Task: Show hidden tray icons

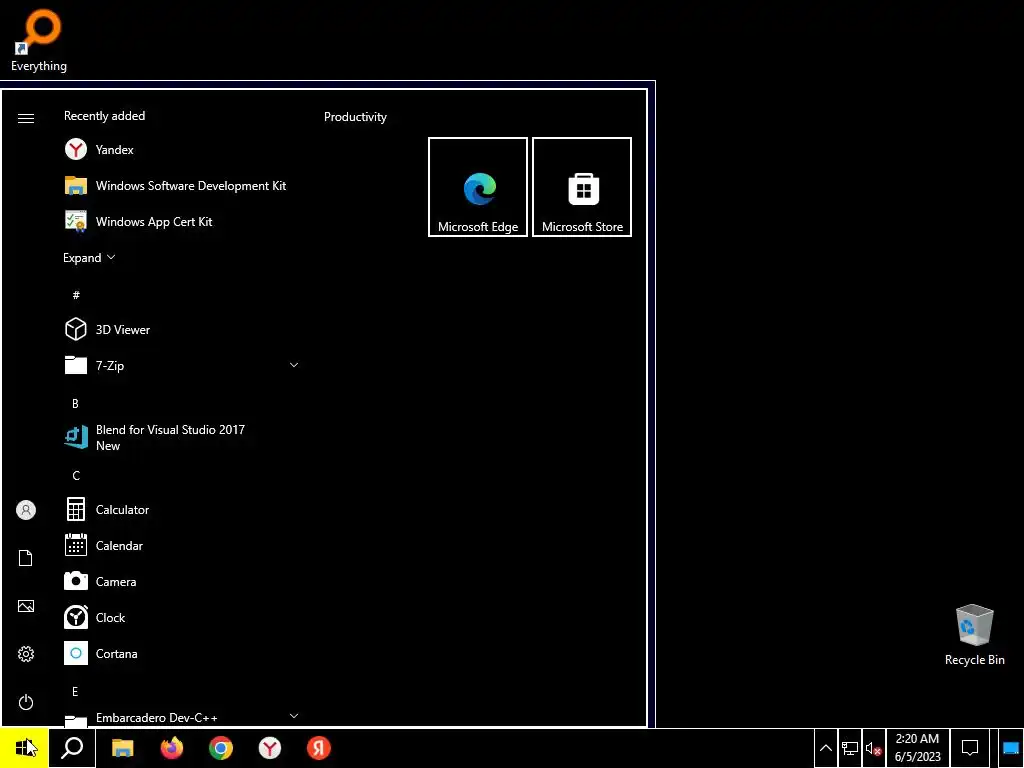Action: (x=825, y=748)
